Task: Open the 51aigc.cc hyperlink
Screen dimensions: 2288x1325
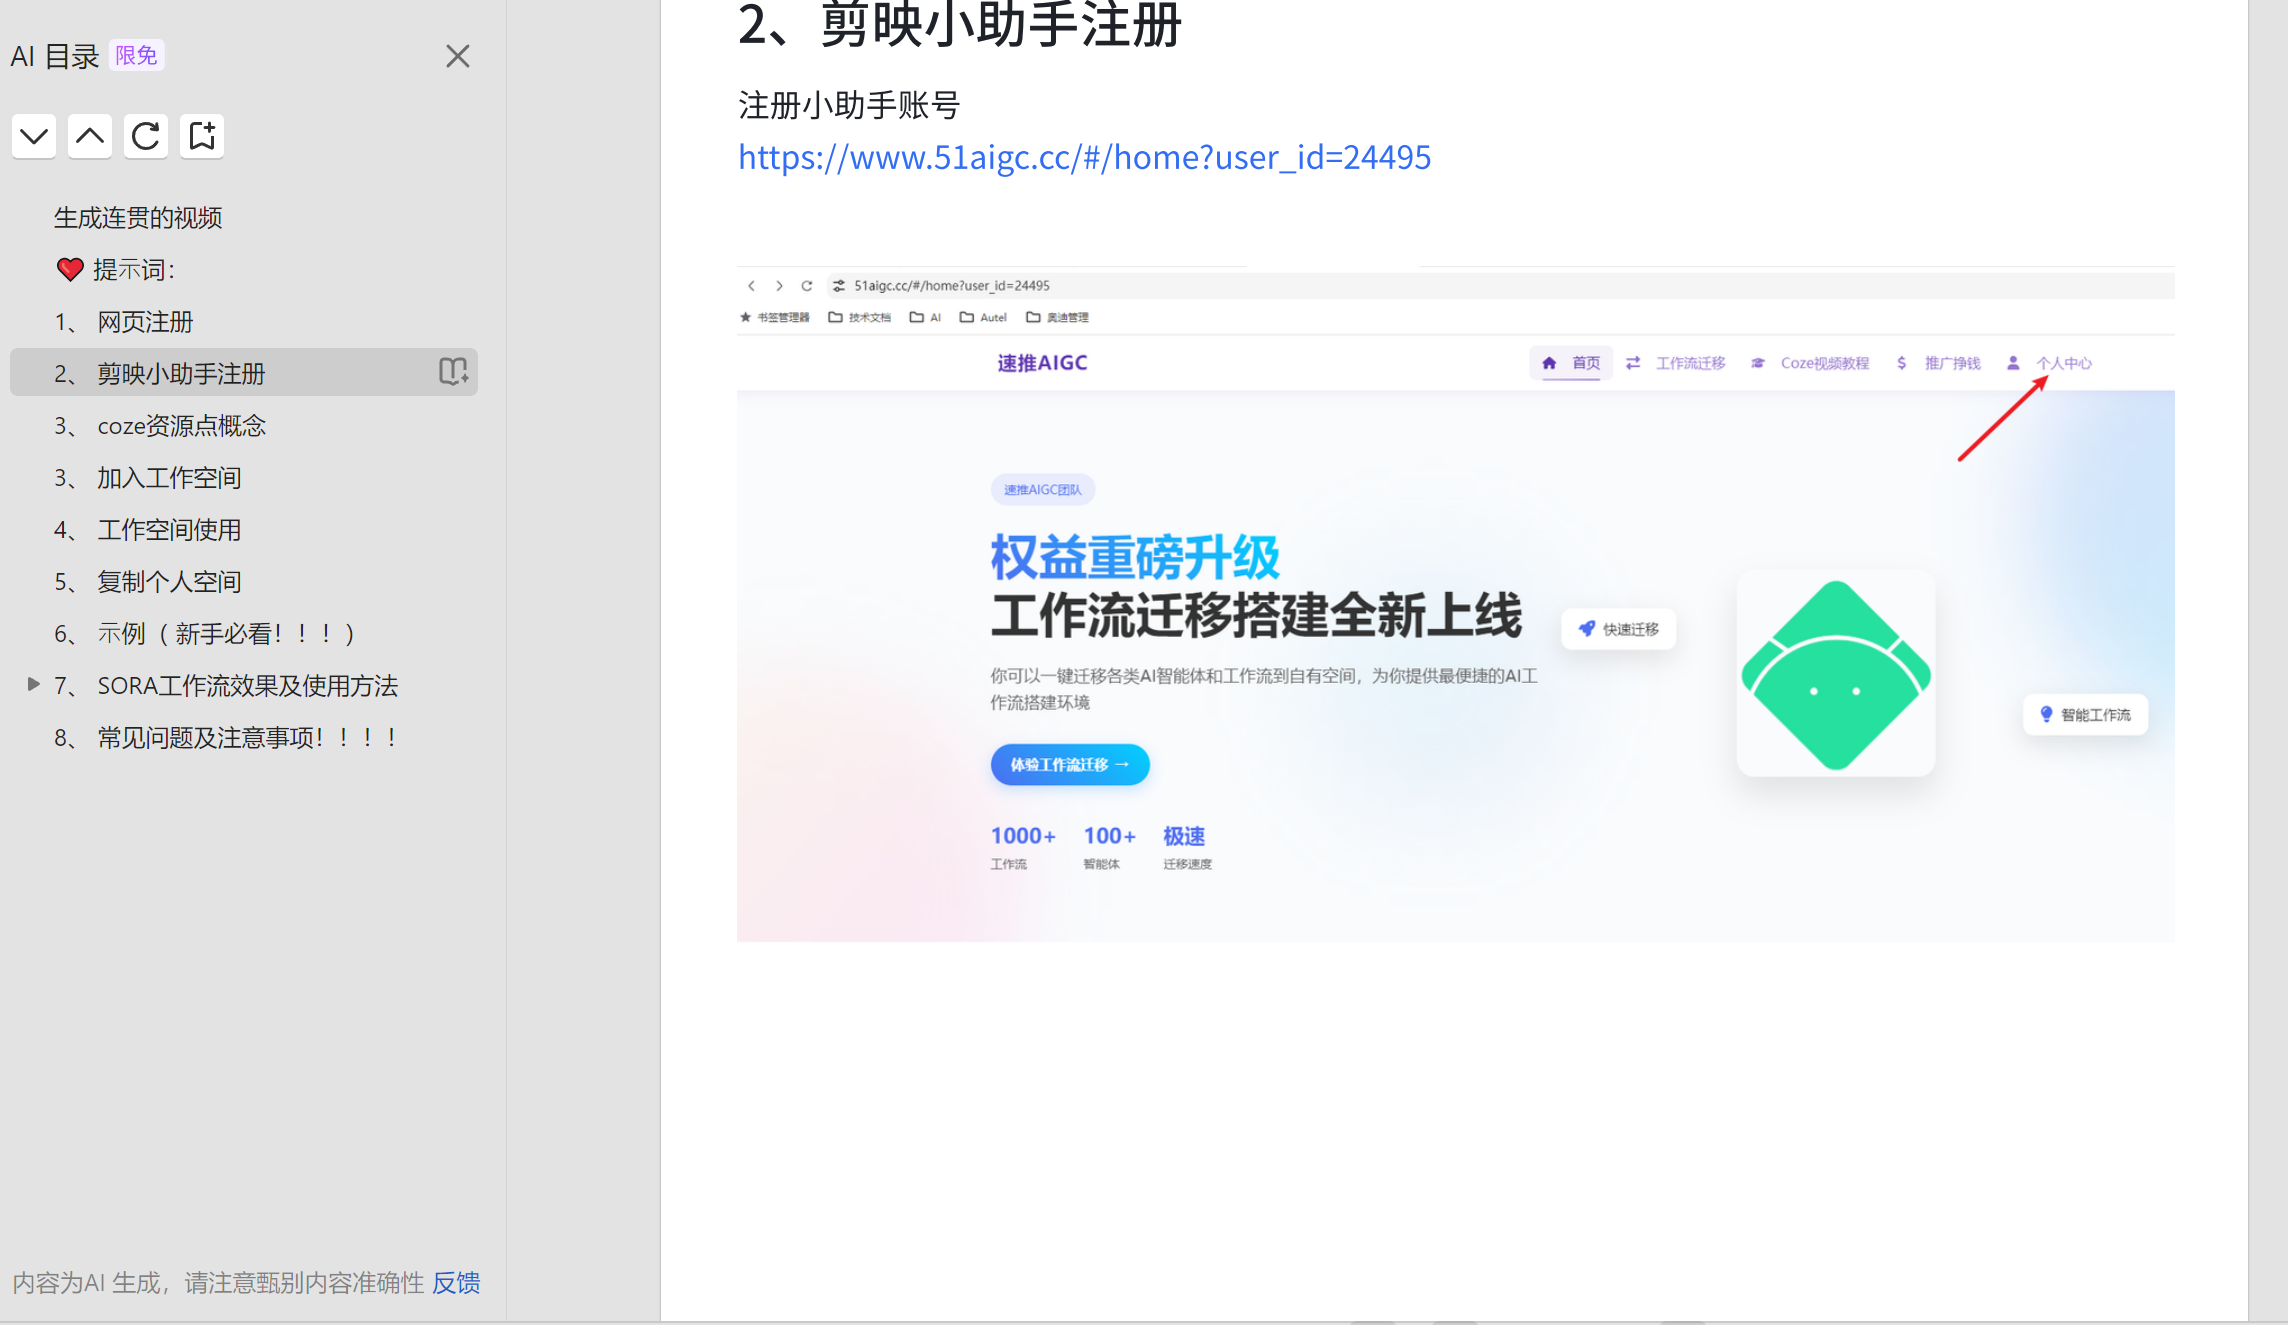Action: click(1083, 157)
